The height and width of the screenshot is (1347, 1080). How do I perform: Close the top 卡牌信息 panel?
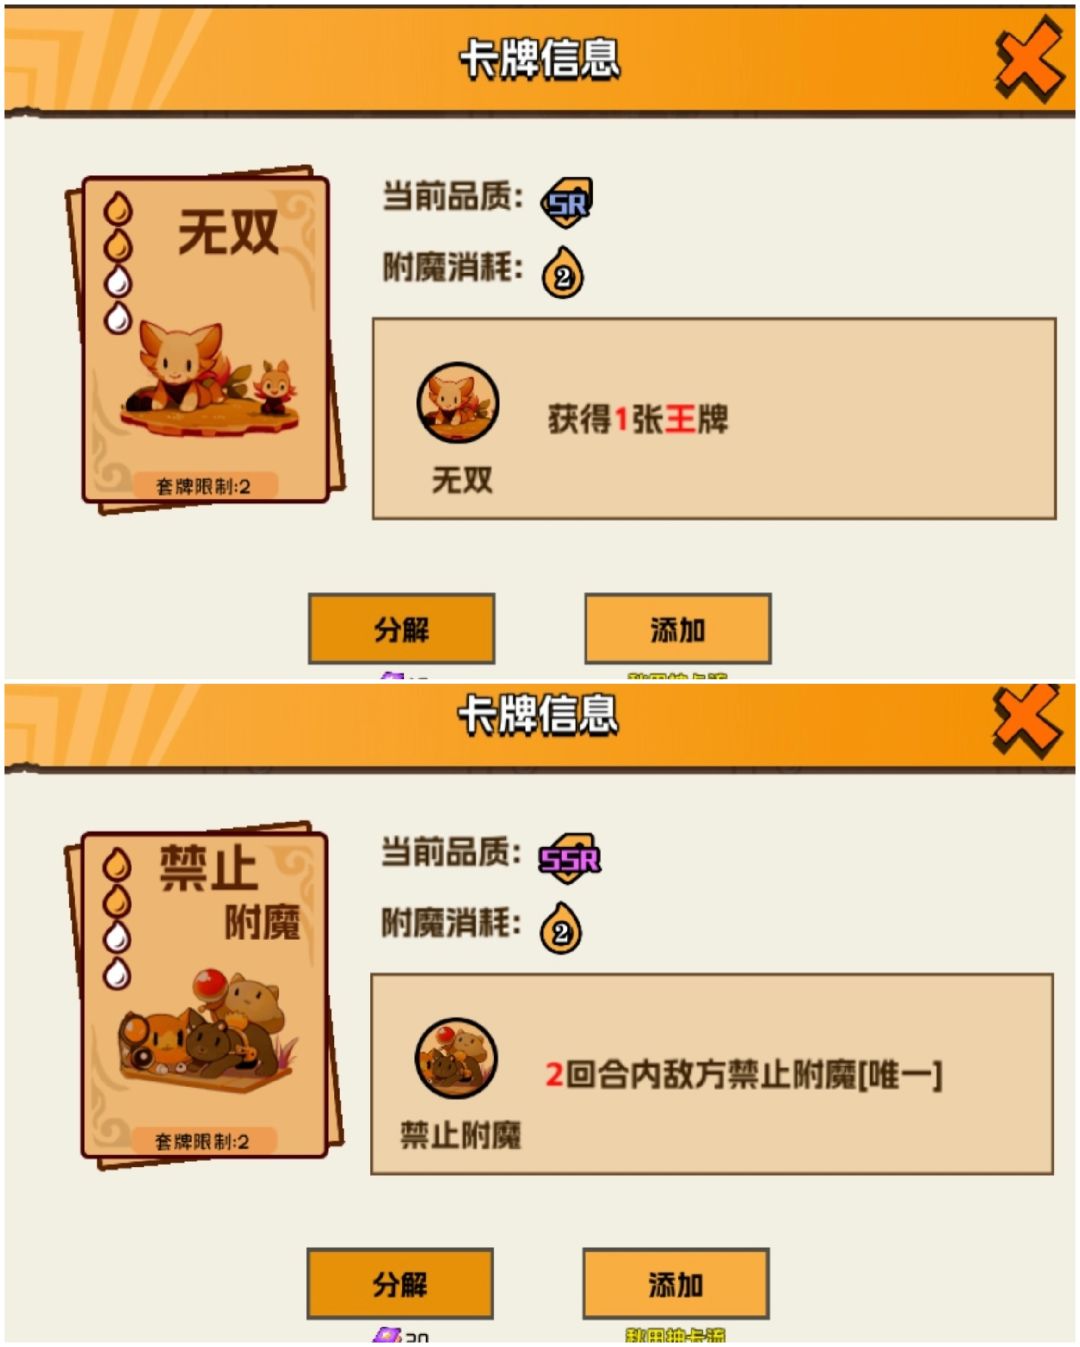click(x=1029, y=61)
